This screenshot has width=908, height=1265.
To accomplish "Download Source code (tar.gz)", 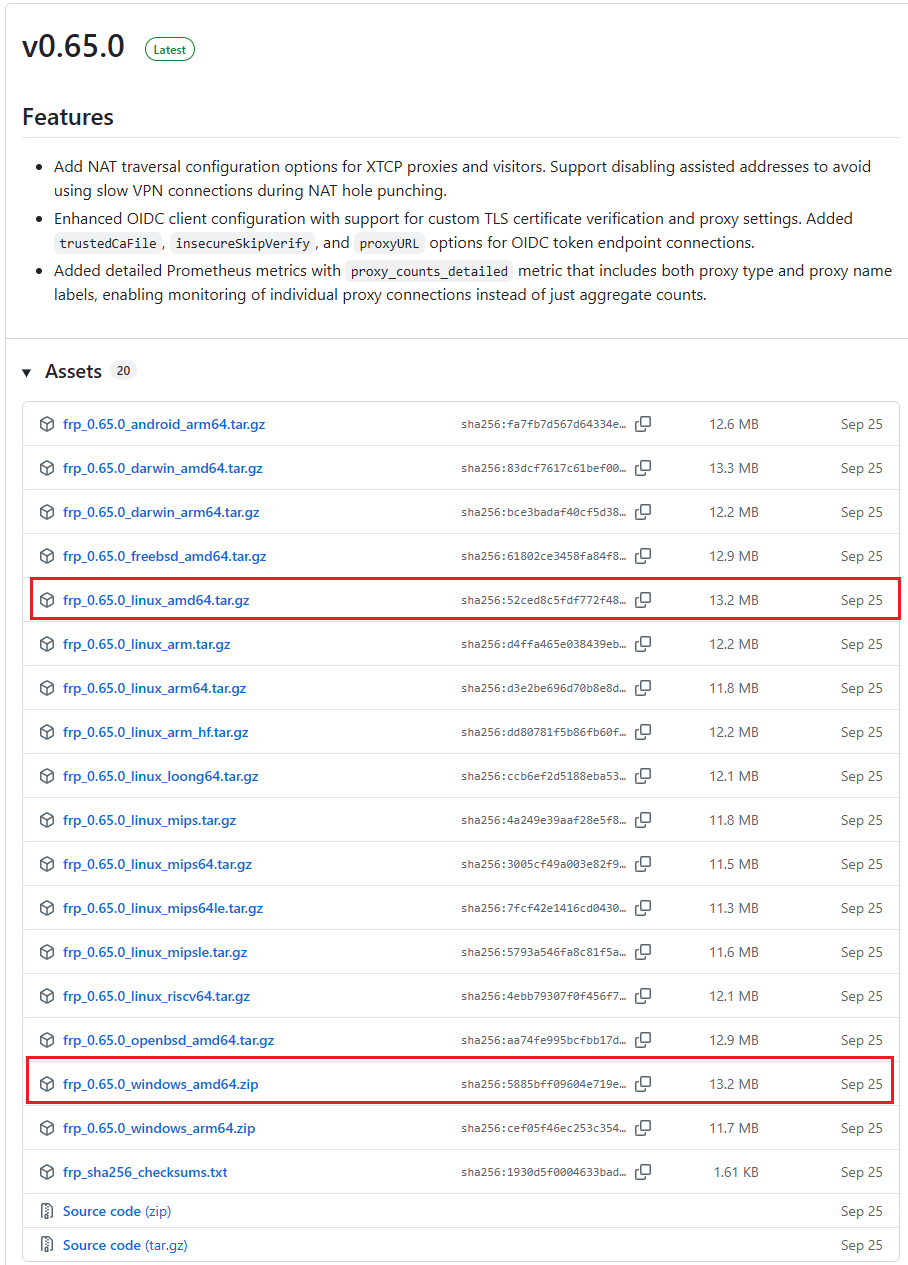I will 125,1245.
